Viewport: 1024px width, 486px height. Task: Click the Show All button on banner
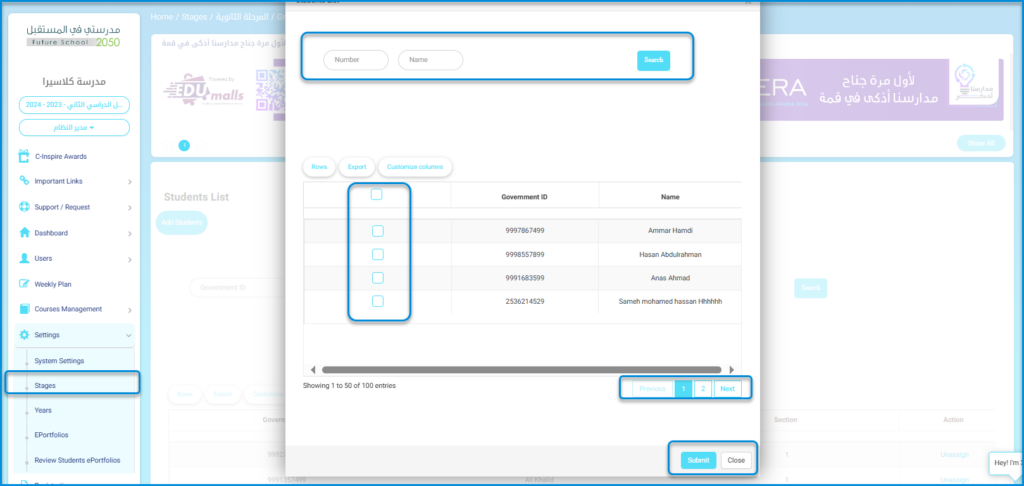click(x=981, y=143)
